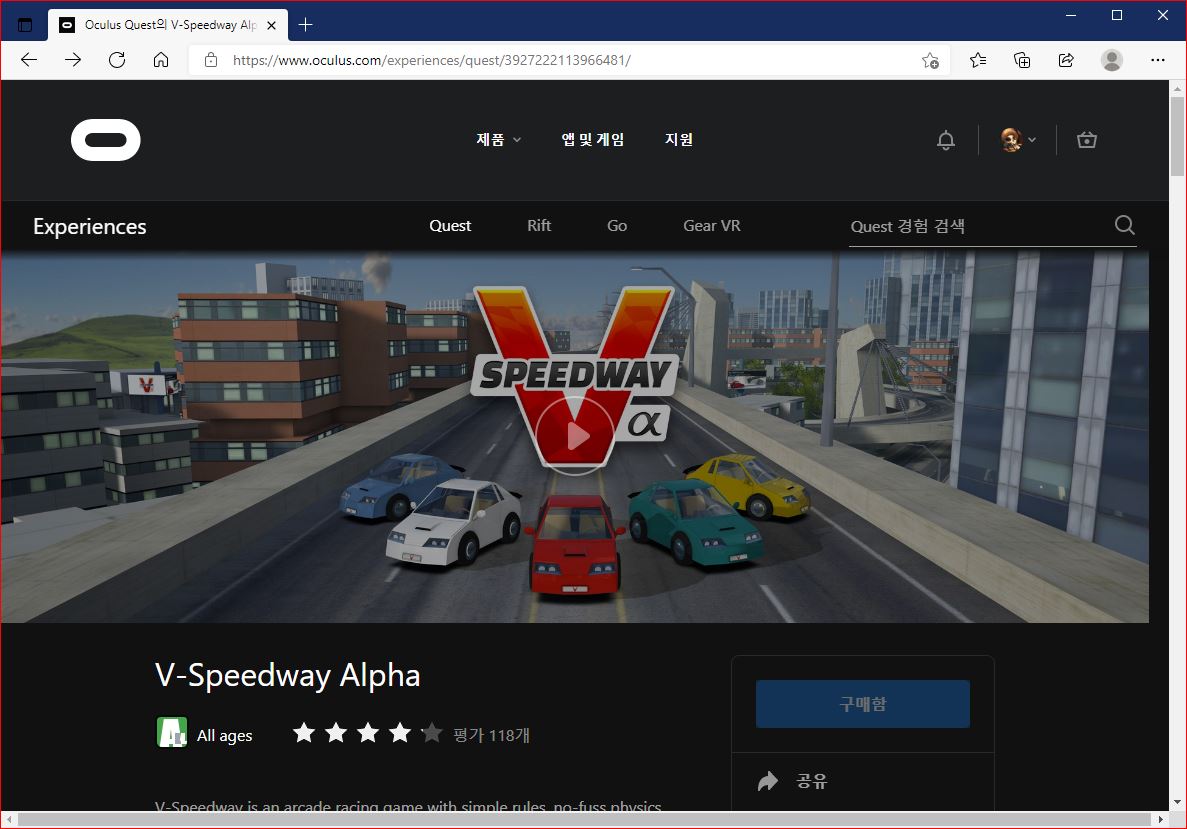1187x829 pixels.
Task: Open the Favorites list
Action: point(978,60)
